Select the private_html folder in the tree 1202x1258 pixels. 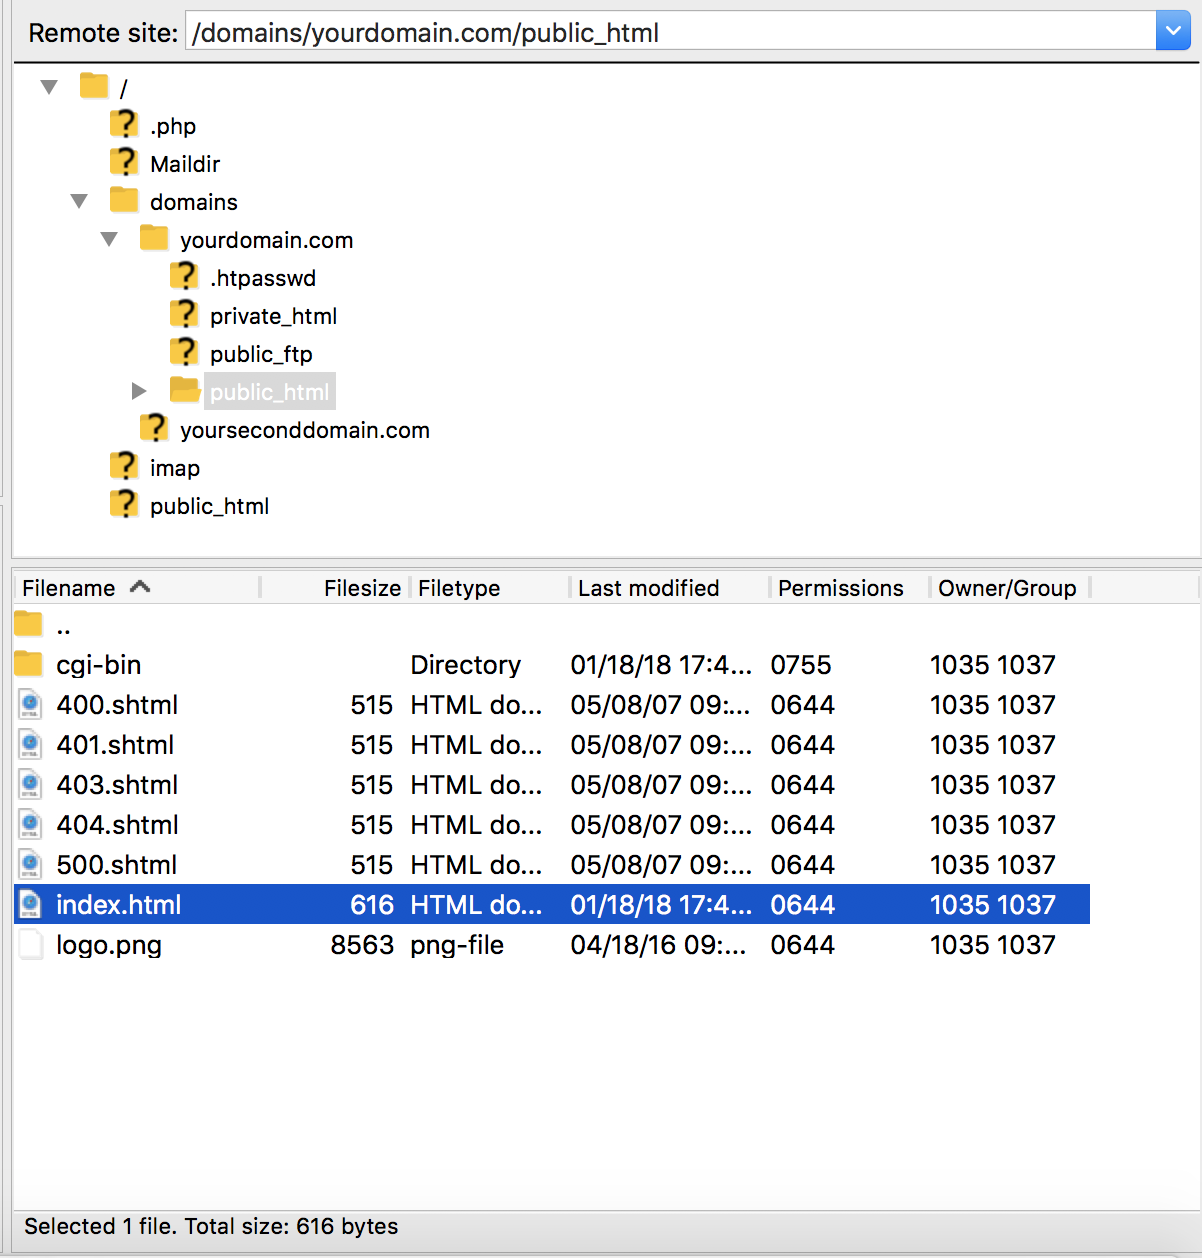tap(273, 316)
